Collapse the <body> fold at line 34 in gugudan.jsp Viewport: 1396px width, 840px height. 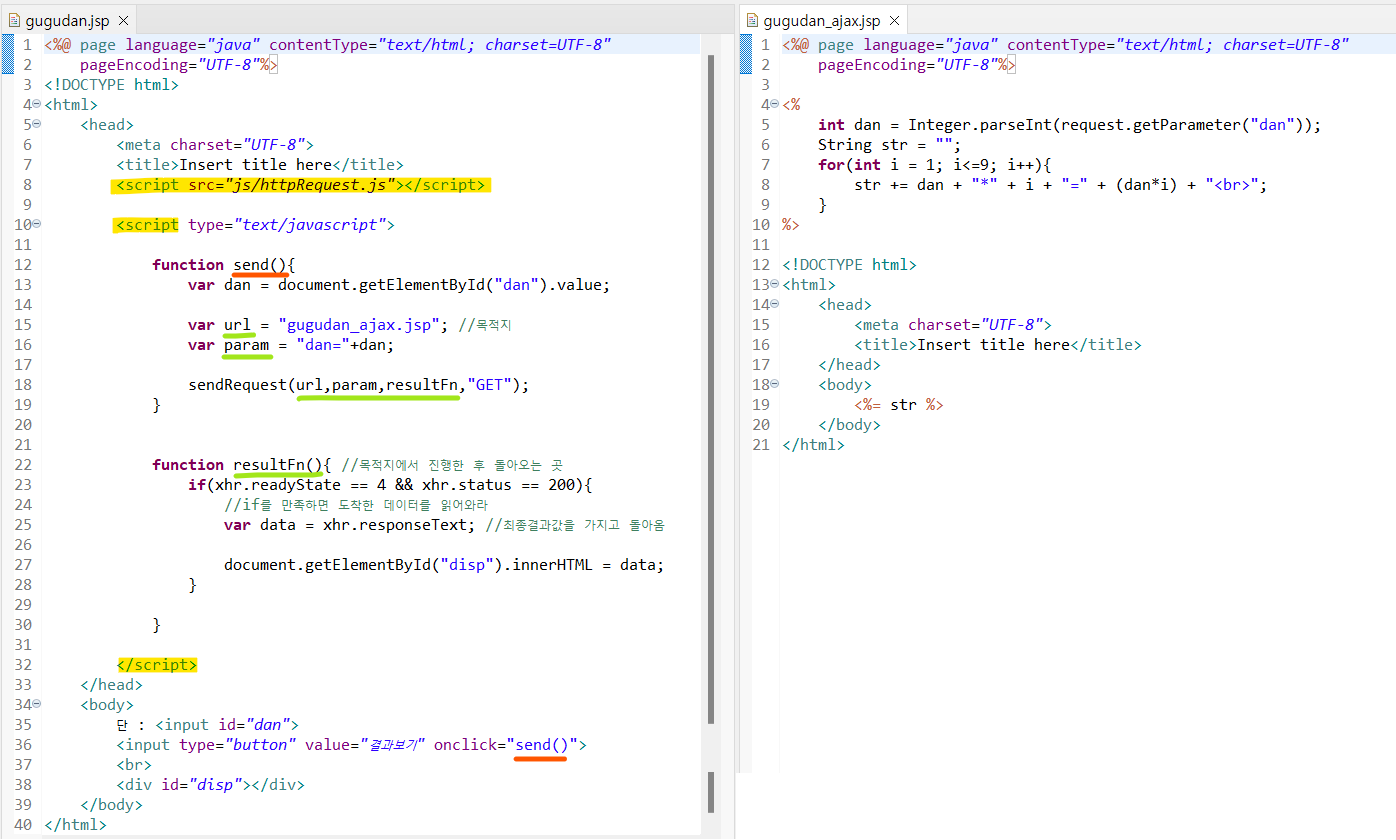(37, 704)
